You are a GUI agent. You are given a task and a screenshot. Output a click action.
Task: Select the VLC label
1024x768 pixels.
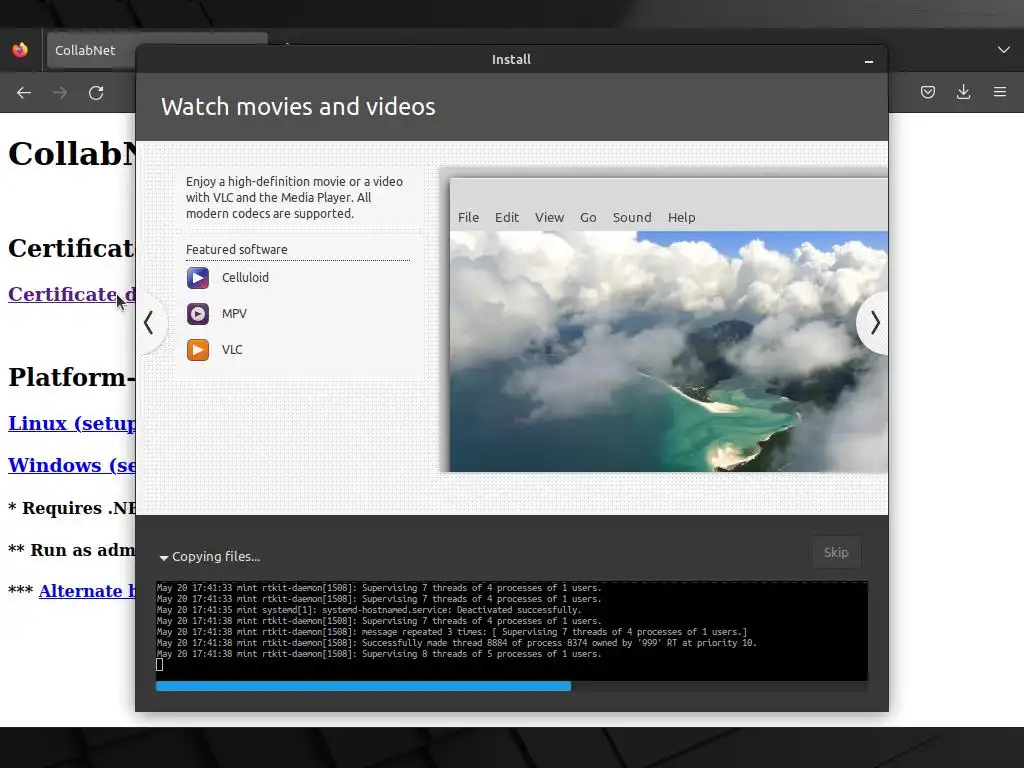click(232, 349)
